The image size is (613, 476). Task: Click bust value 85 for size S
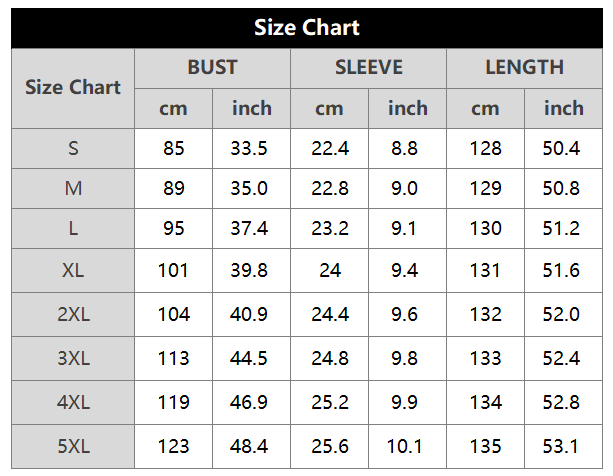[x=174, y=148]
